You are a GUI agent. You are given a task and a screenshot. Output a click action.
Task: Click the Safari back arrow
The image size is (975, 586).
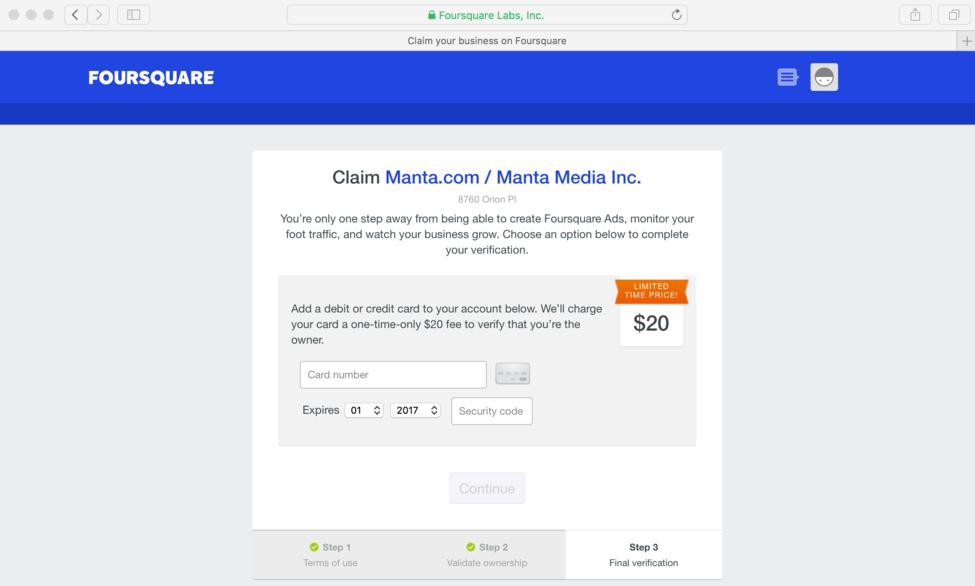click(x=75, y=14)
